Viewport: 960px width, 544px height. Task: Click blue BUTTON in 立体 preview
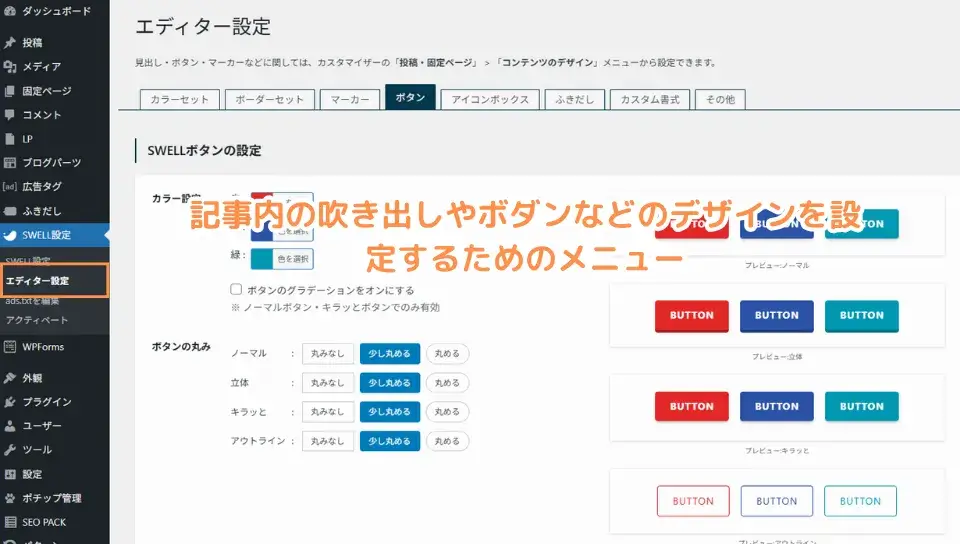point(776,316)
